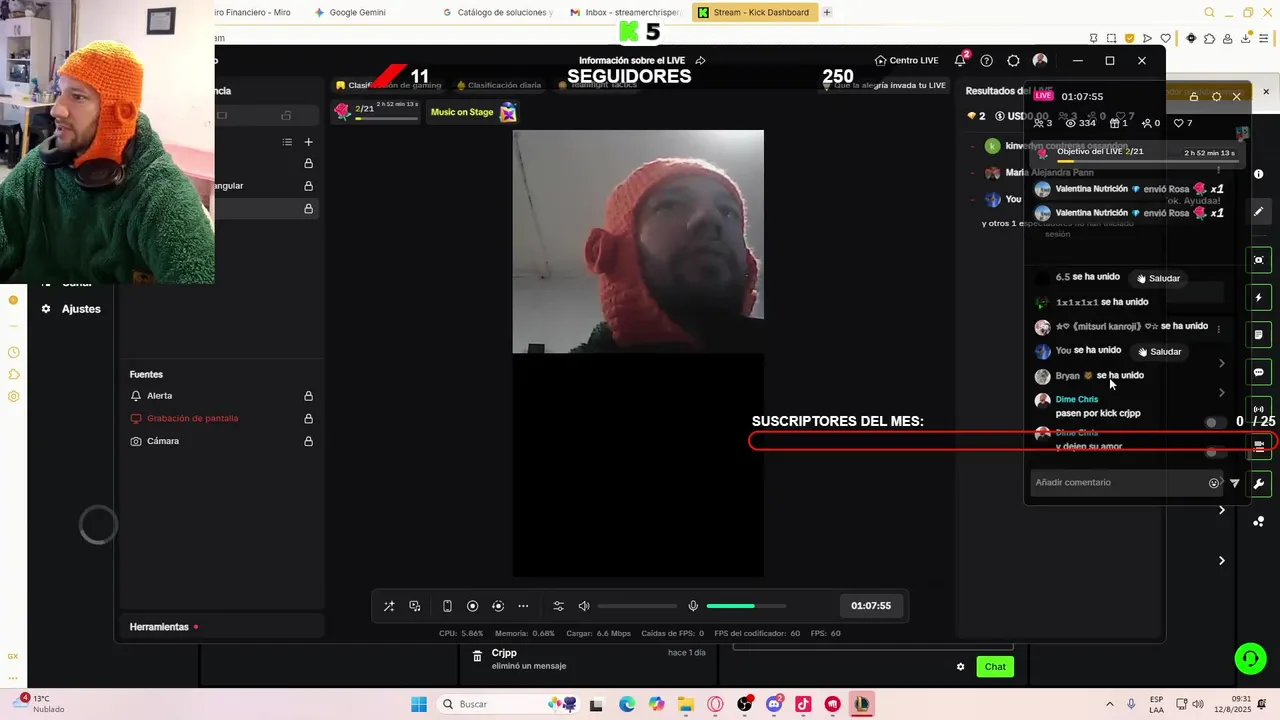
Task: Switch to mobile portrait orientation icon
Action: (x=447, y=606)
